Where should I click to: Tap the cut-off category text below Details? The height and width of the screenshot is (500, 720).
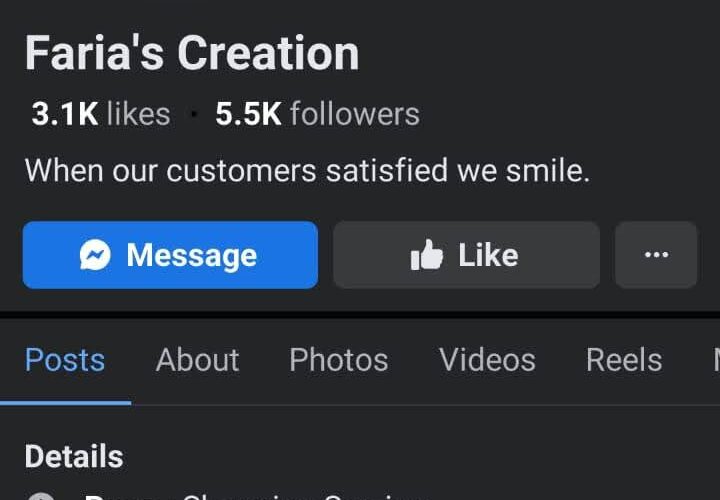tap(253, 496)
